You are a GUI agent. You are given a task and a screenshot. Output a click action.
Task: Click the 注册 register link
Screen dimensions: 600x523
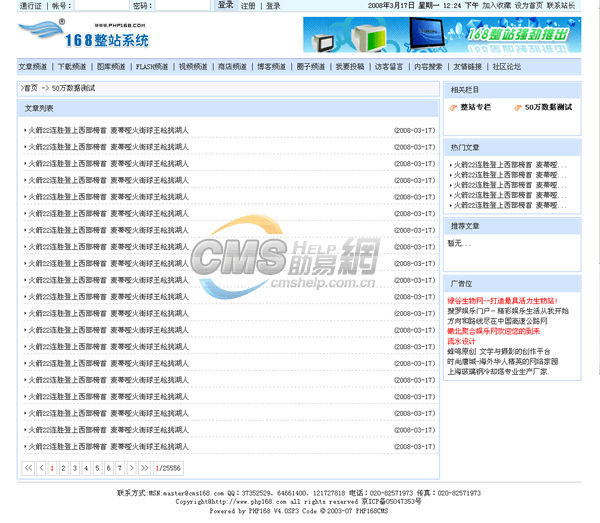248,6
